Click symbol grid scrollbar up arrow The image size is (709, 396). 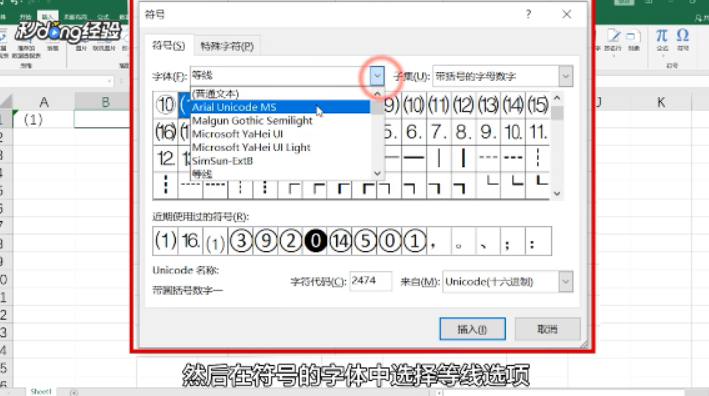point(557,98)
